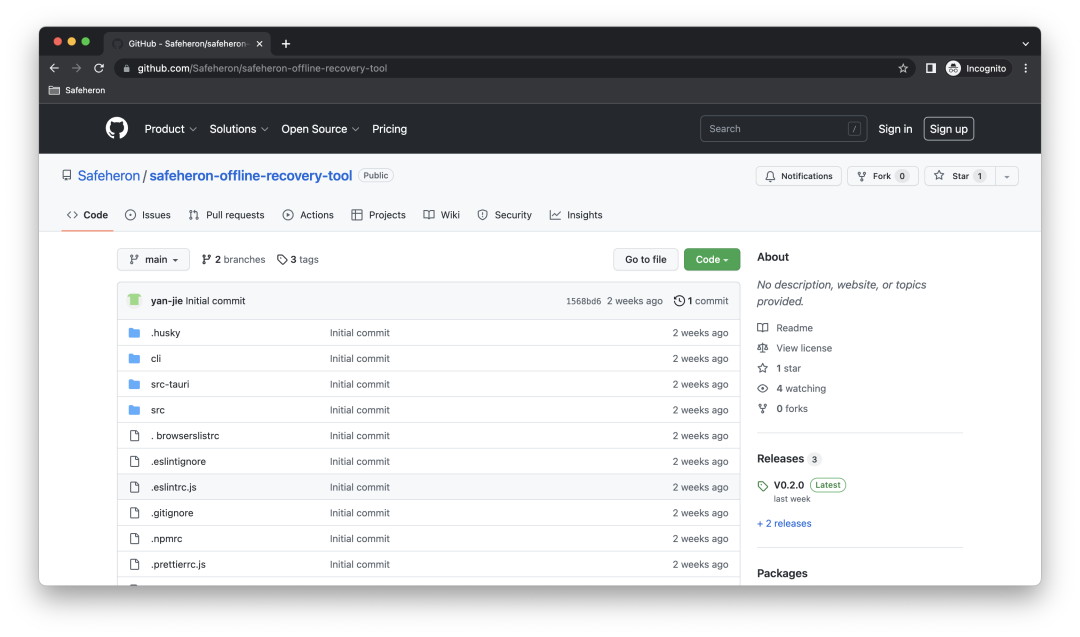Viewport: 1080px width, 637px height.
Task: Click the Releases heading link
Action: pyautogui.click(x=780, y=459)
